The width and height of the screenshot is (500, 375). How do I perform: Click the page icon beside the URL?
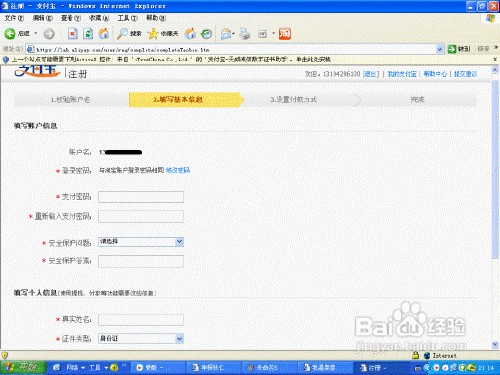(x=30, y=49)
